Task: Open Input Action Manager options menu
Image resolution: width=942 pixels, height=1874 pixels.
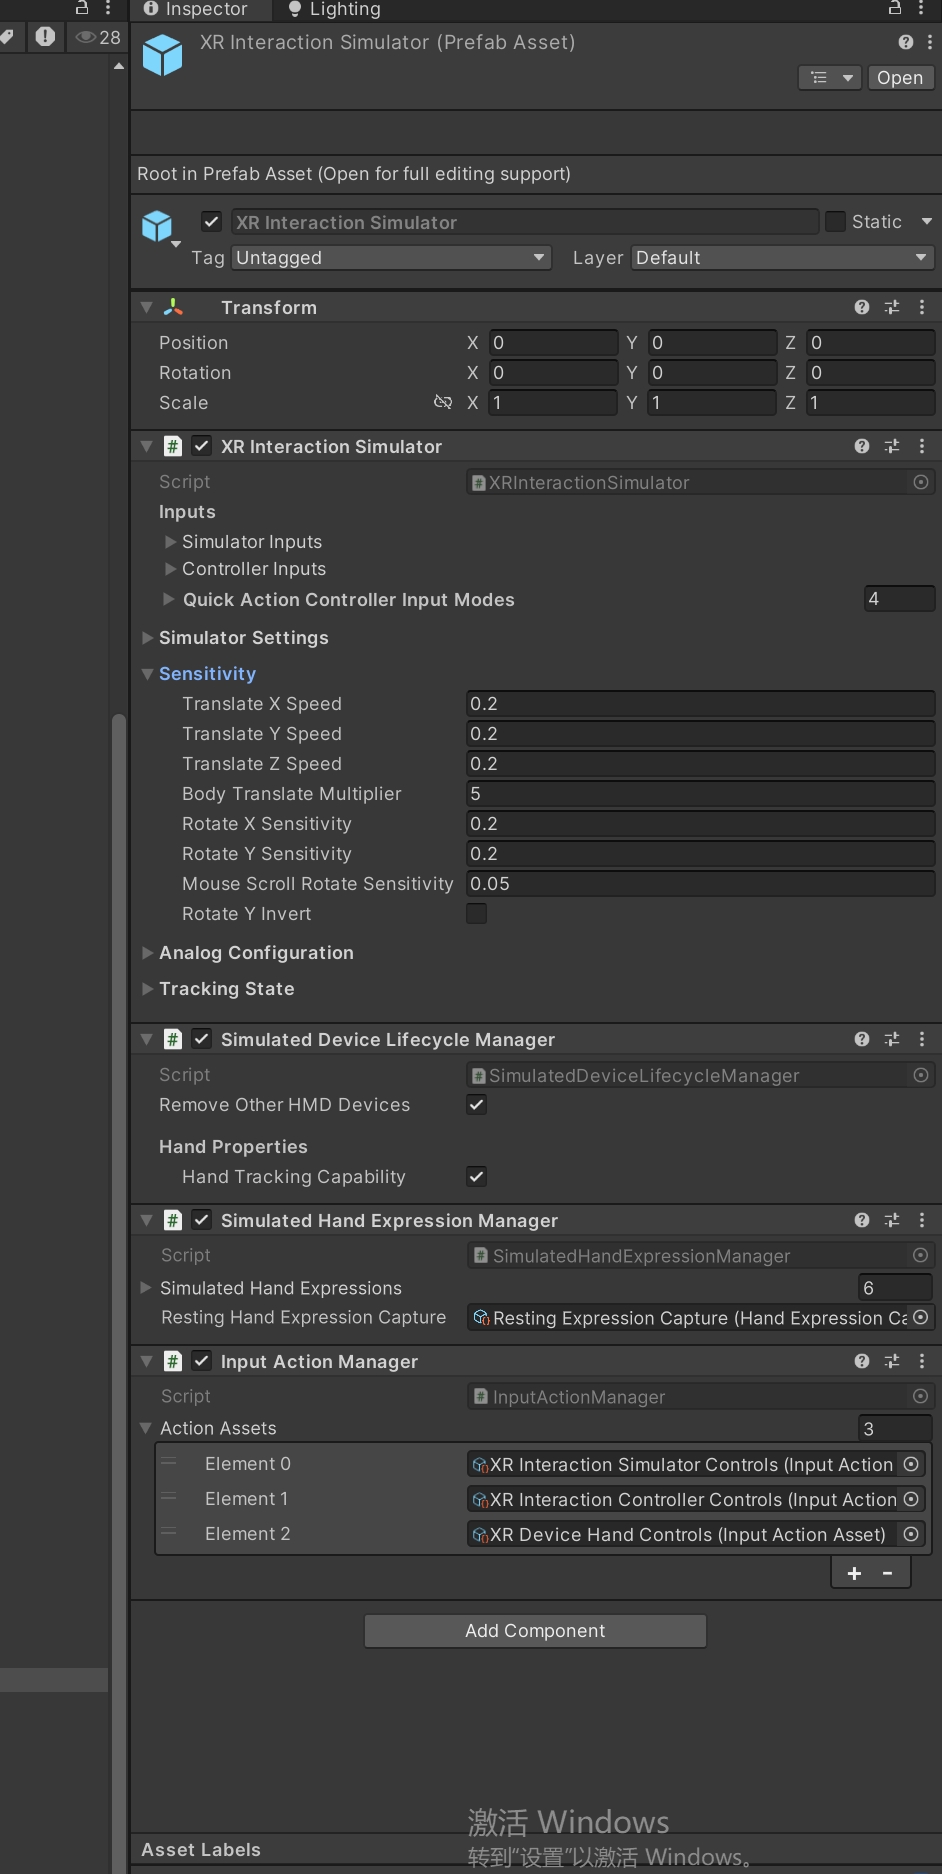Action: tap(922, 1361)
